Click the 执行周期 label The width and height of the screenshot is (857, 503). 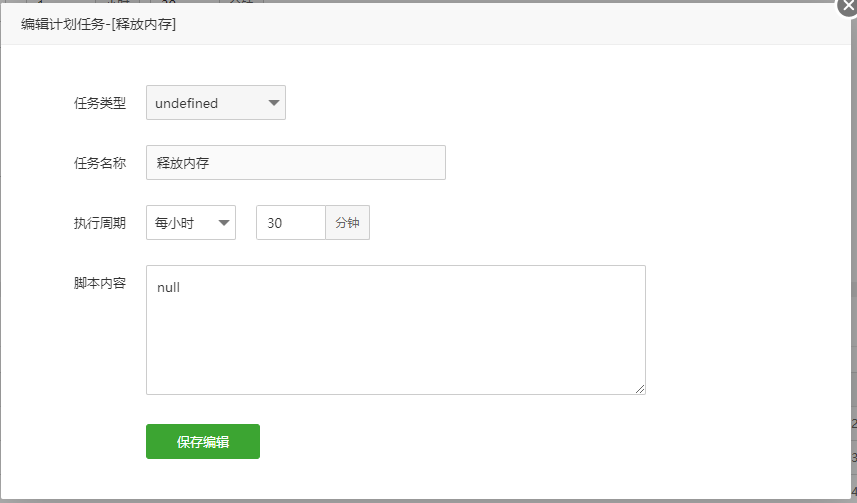point(100,223)
